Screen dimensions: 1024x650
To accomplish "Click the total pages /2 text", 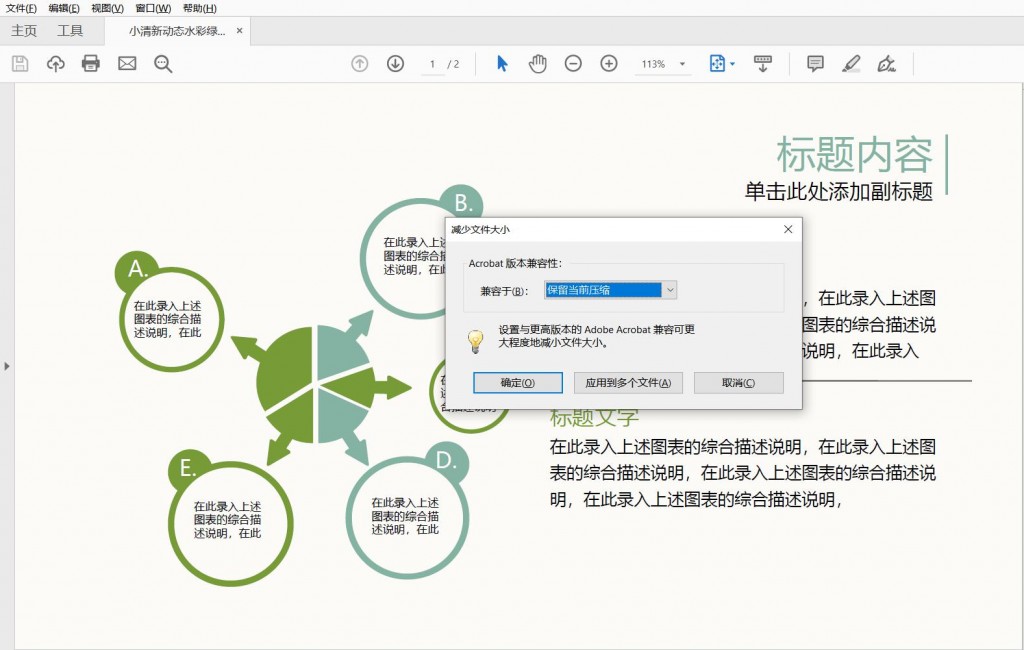I will (x=453, y=64).
